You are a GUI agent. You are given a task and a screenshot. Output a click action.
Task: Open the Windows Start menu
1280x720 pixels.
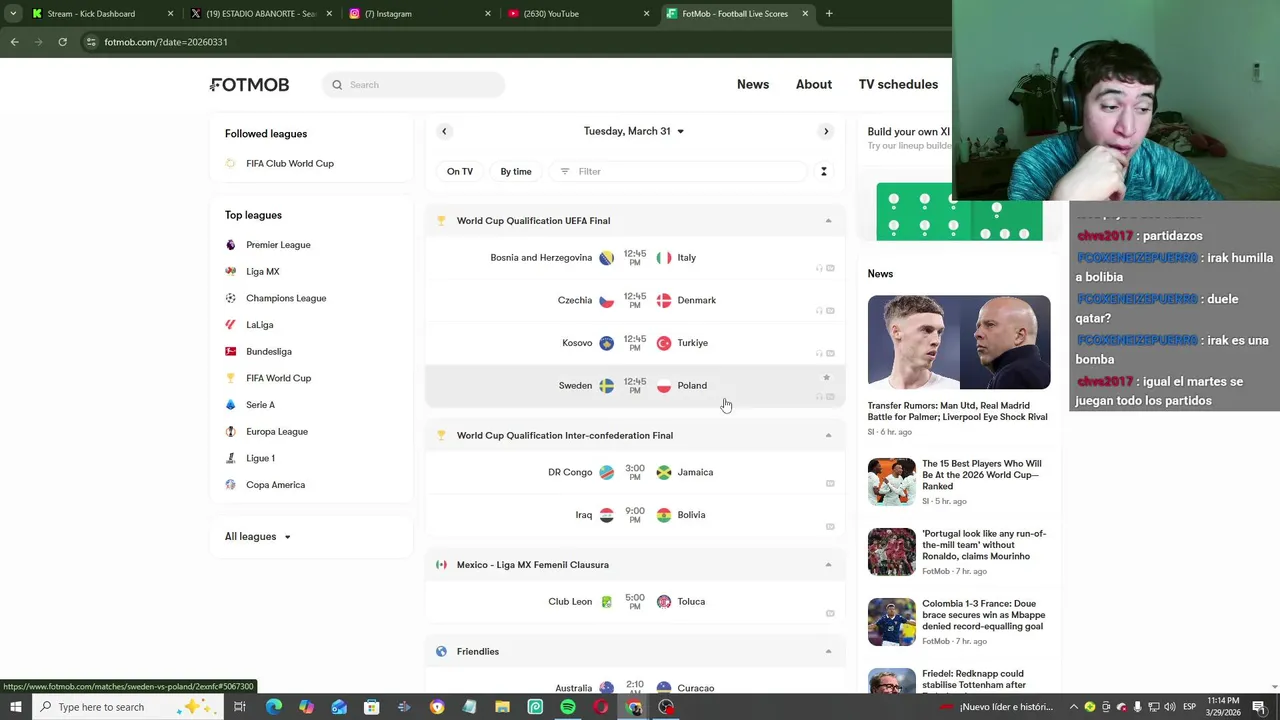pos(15,707)
